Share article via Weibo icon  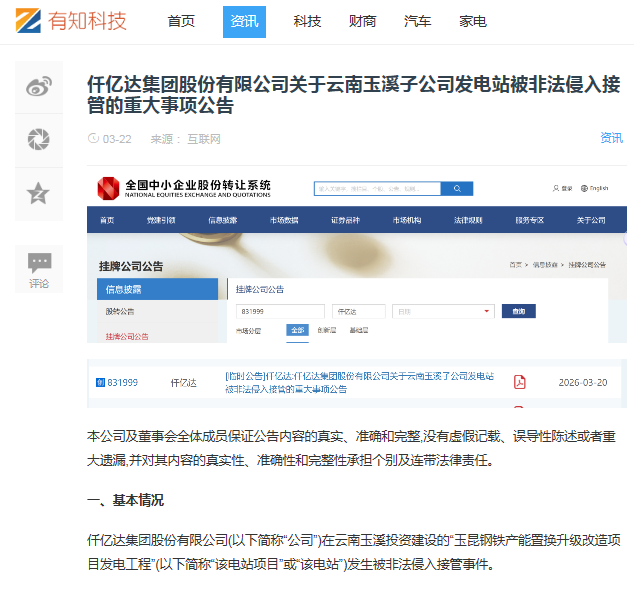click(x=39, y=86)
